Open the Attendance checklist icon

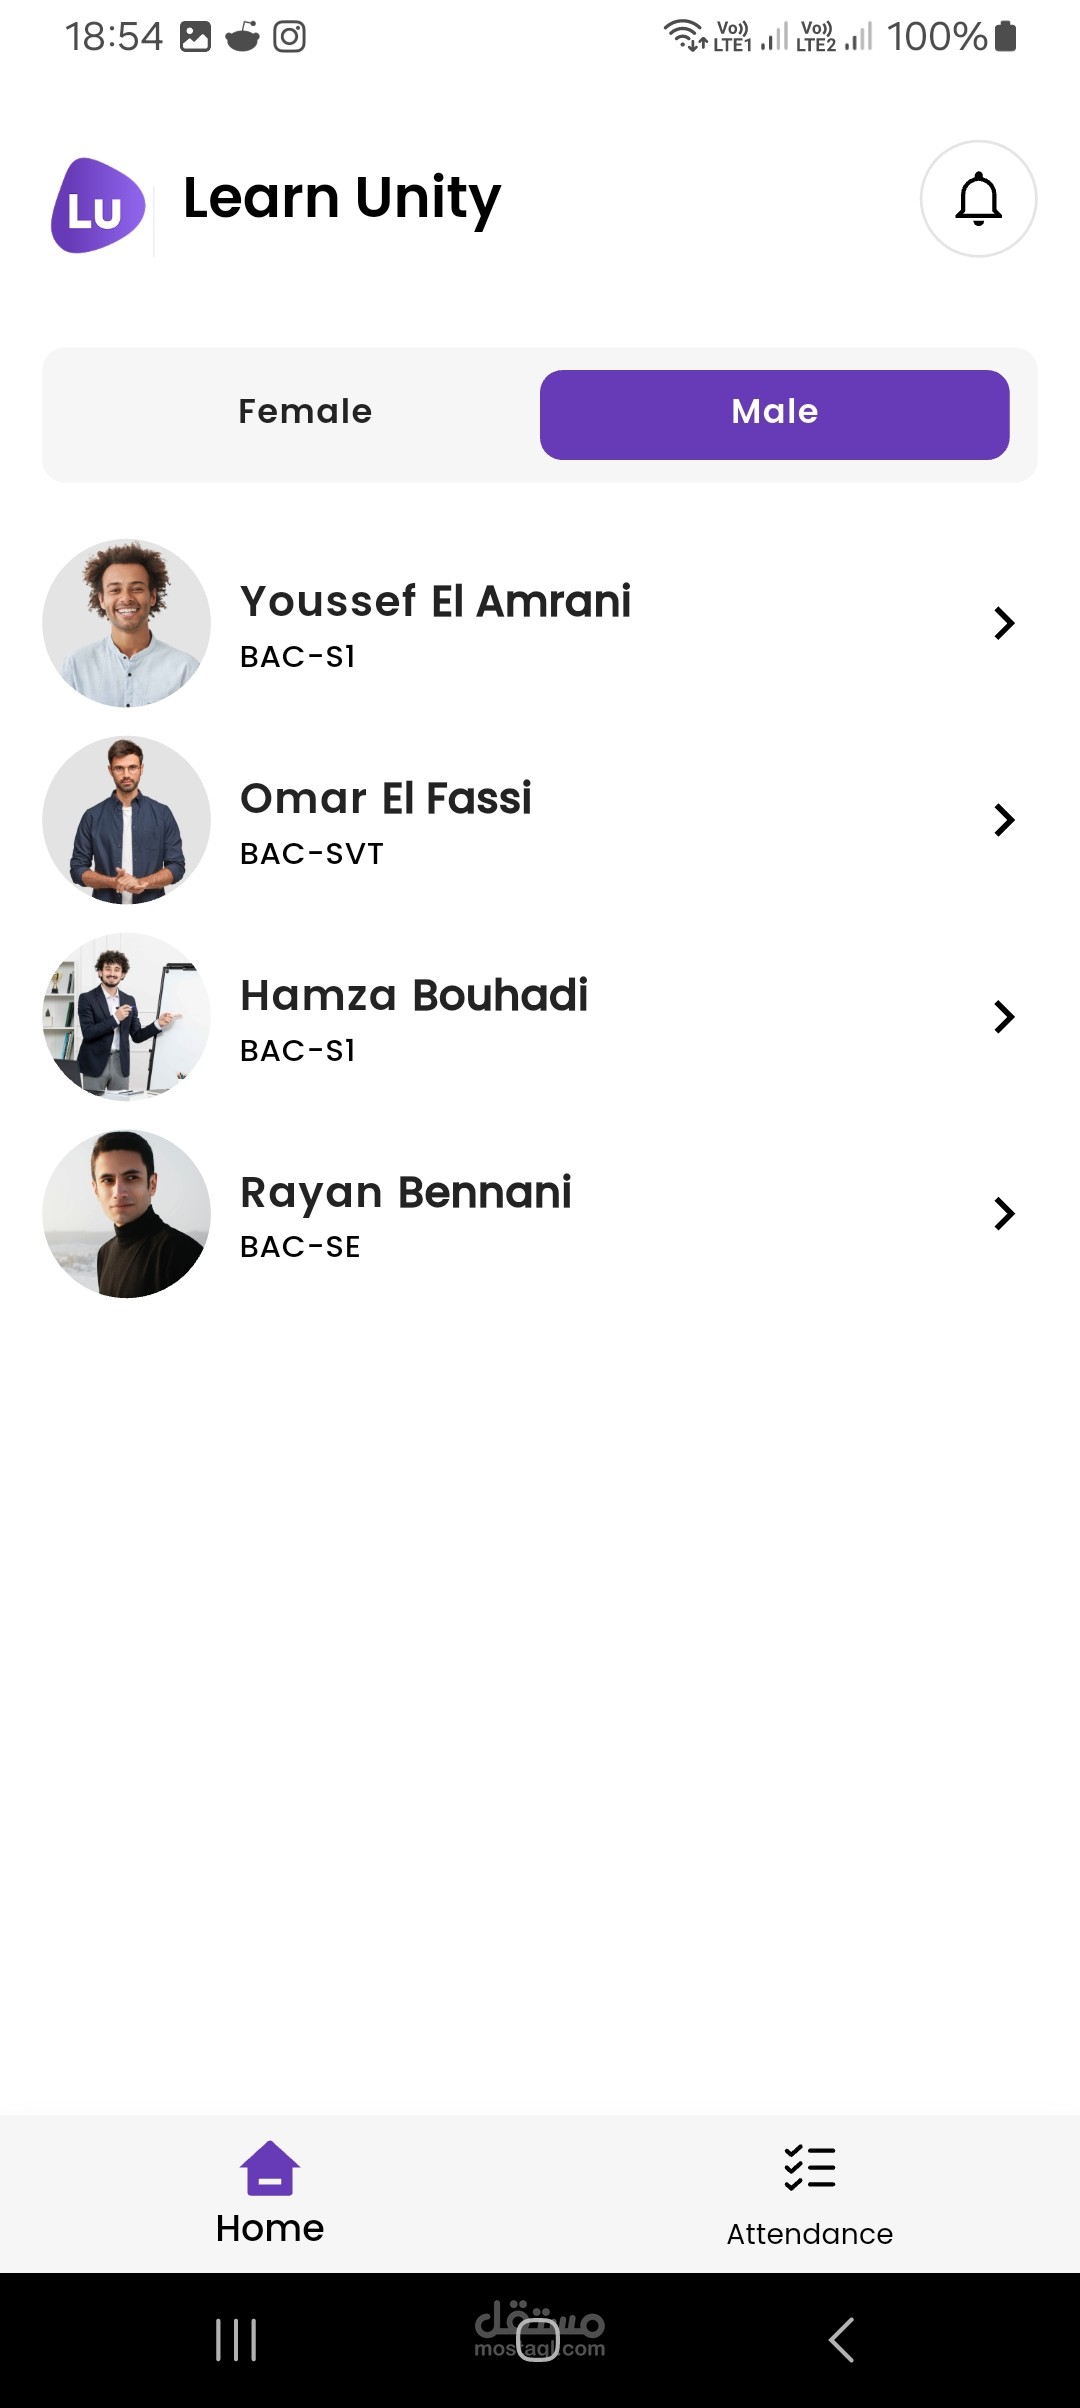[809, 2168]
